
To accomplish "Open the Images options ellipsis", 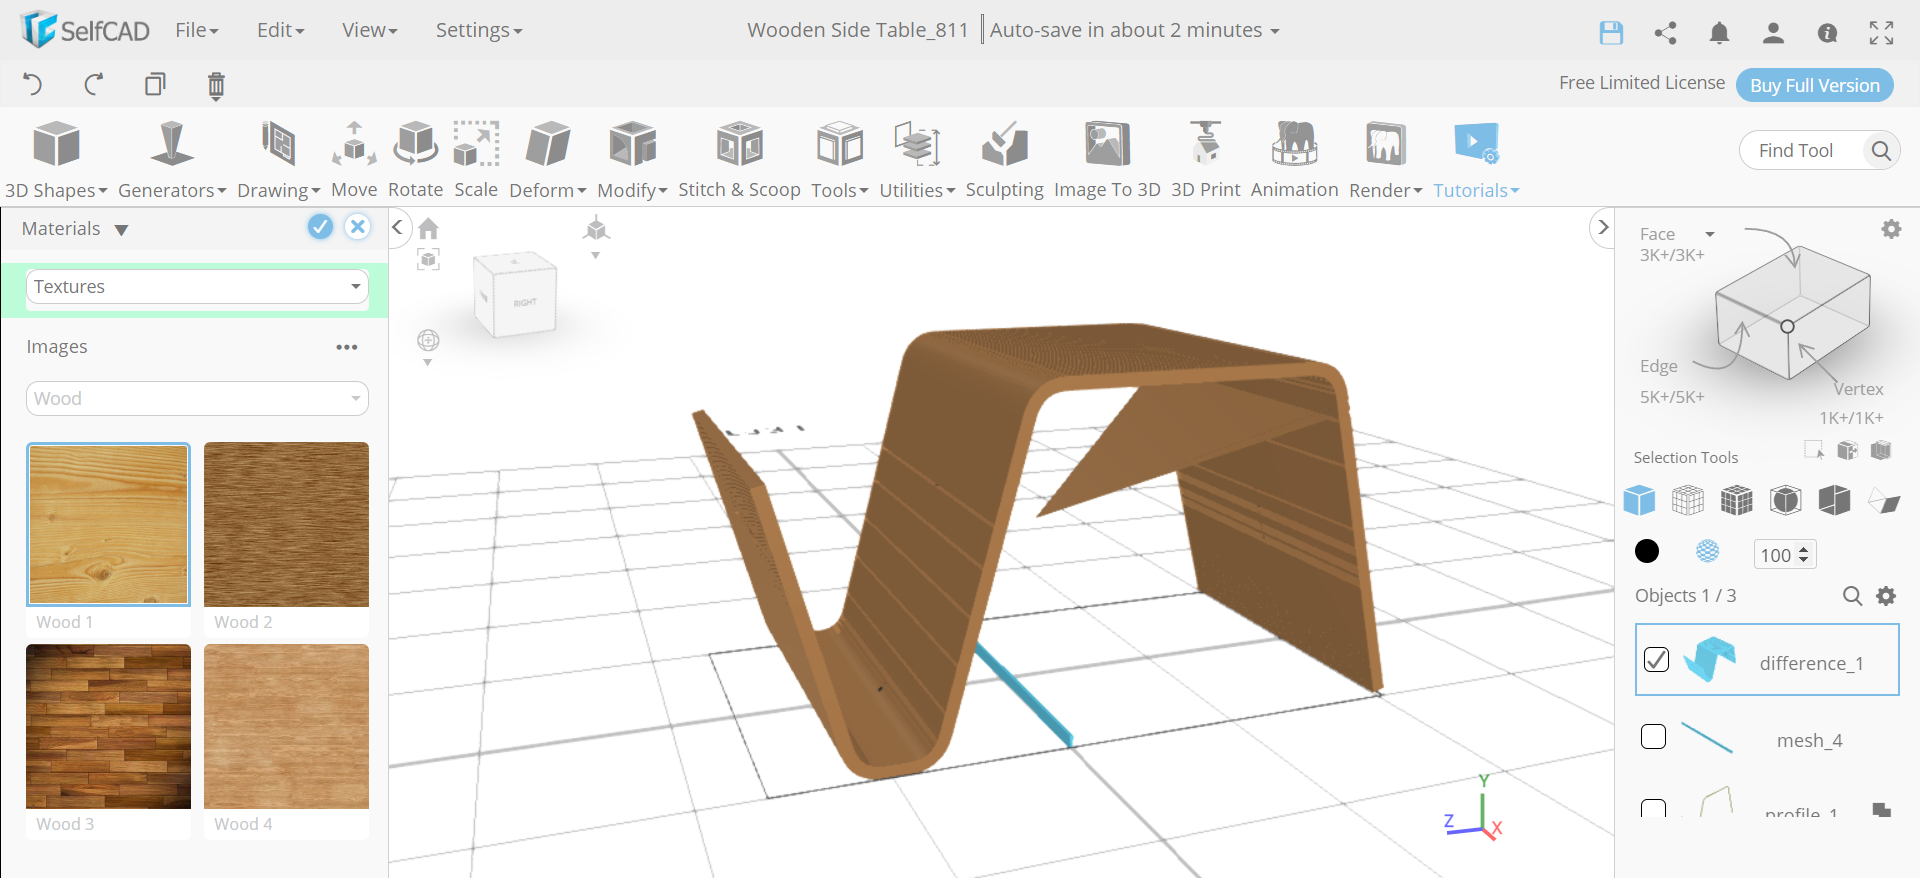I will click(347, 347).
